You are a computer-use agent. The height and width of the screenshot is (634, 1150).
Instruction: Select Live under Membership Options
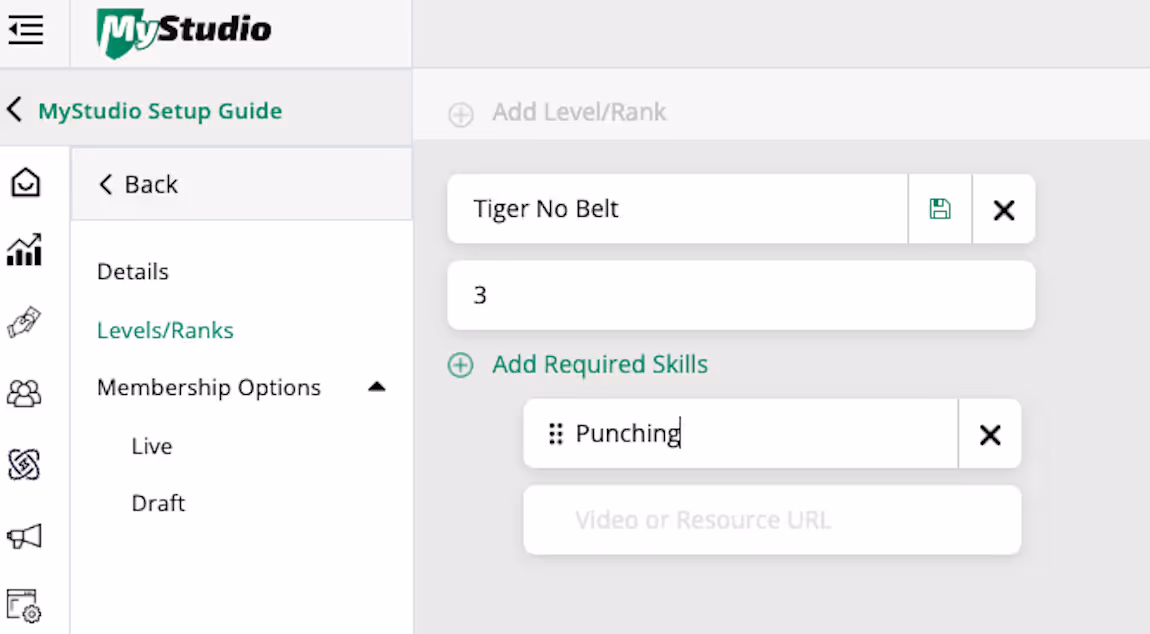152,446
